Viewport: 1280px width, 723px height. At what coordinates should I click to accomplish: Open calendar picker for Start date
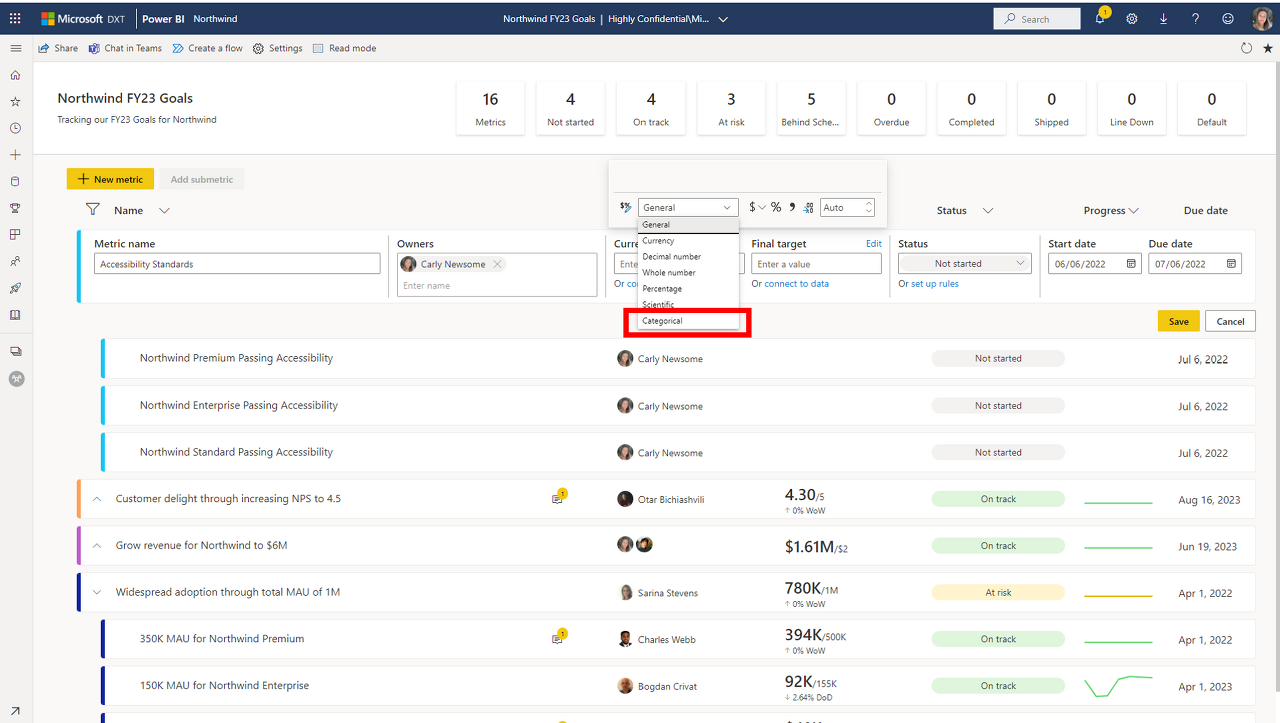pos(1131,264)
